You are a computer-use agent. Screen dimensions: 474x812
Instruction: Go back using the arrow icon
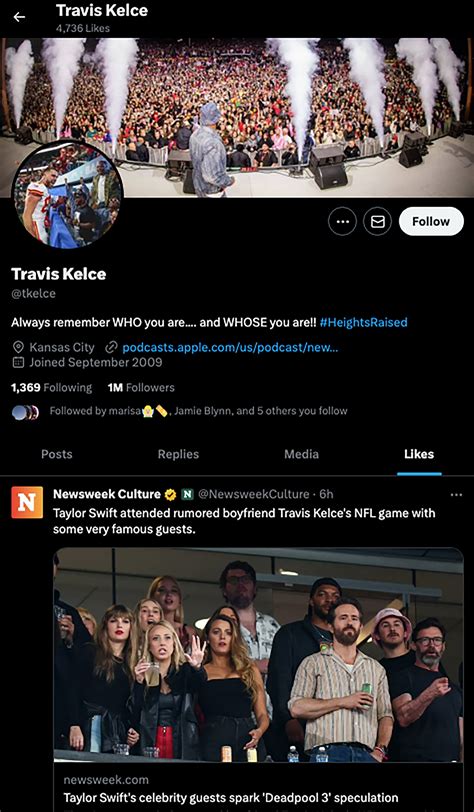(x=19, y=17)
